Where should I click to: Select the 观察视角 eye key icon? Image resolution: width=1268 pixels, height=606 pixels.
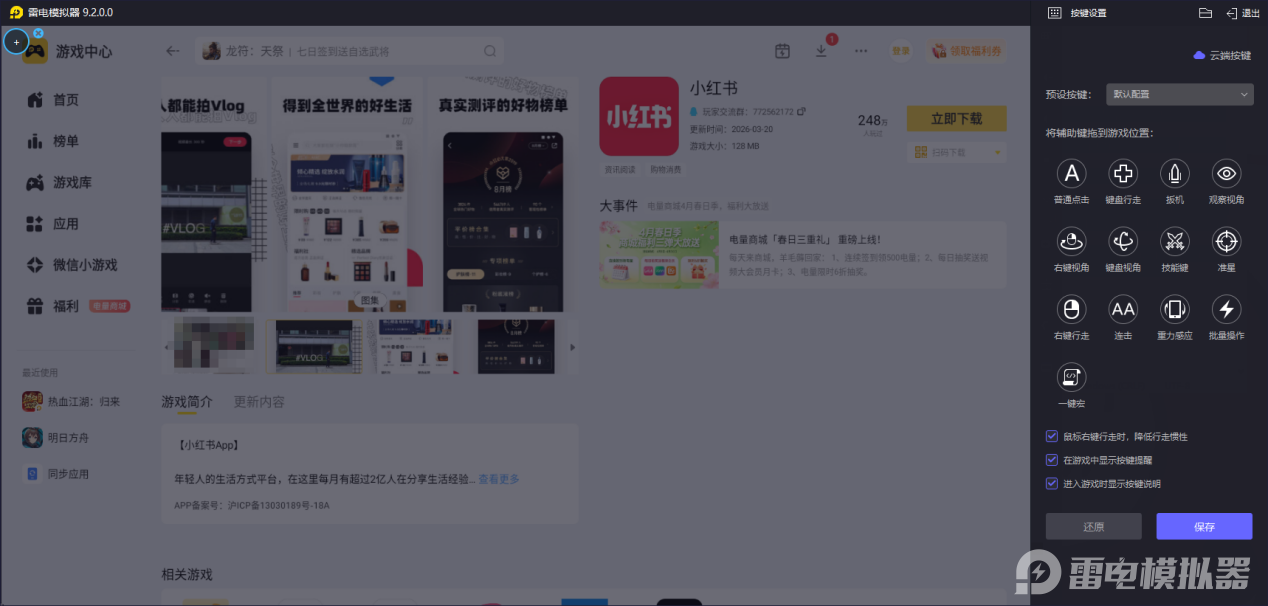pos(1227,173)
